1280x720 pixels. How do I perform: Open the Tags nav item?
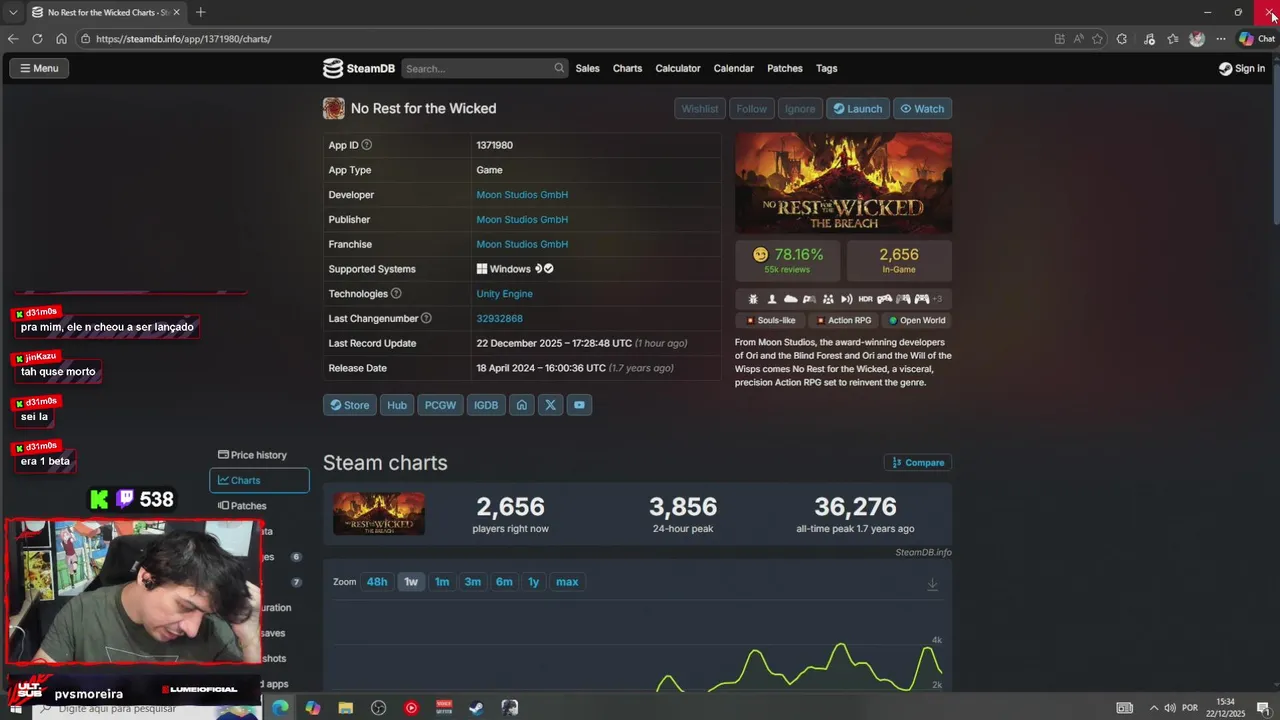point(826,68)
